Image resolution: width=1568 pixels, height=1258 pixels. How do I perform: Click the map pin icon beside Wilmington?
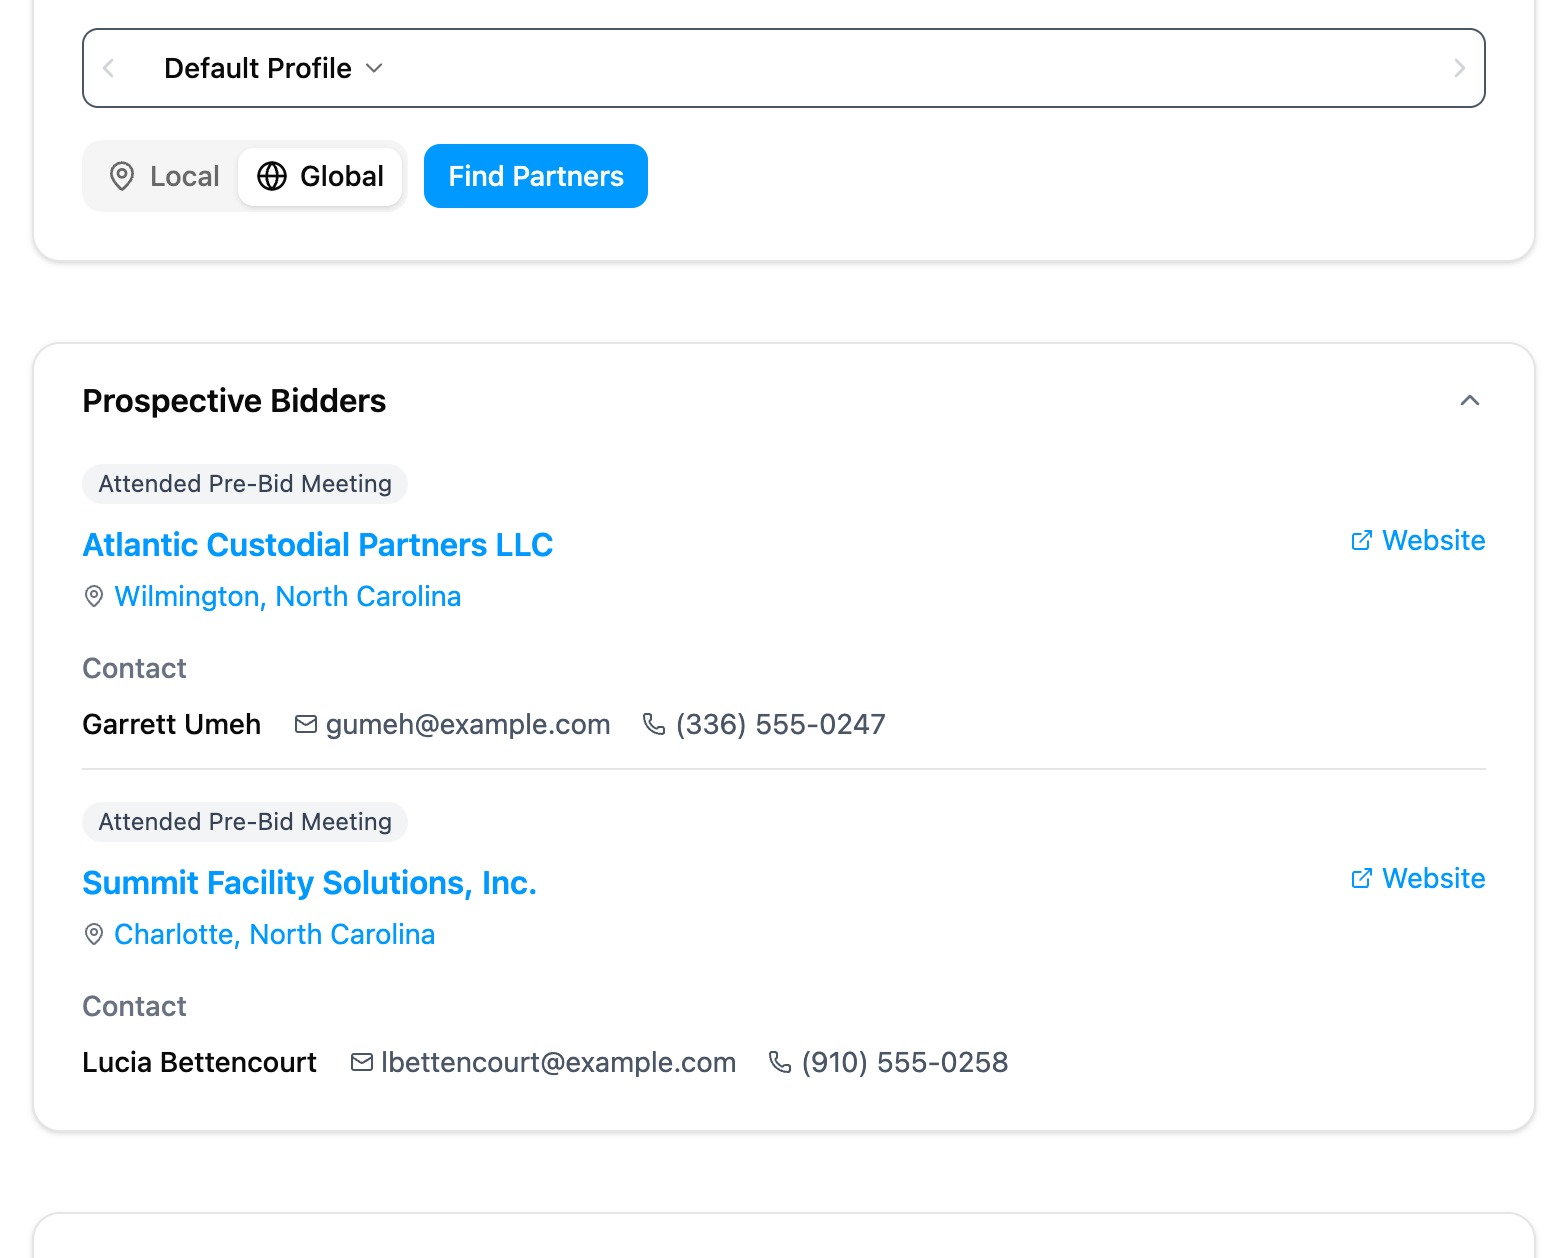click(94, 597)
